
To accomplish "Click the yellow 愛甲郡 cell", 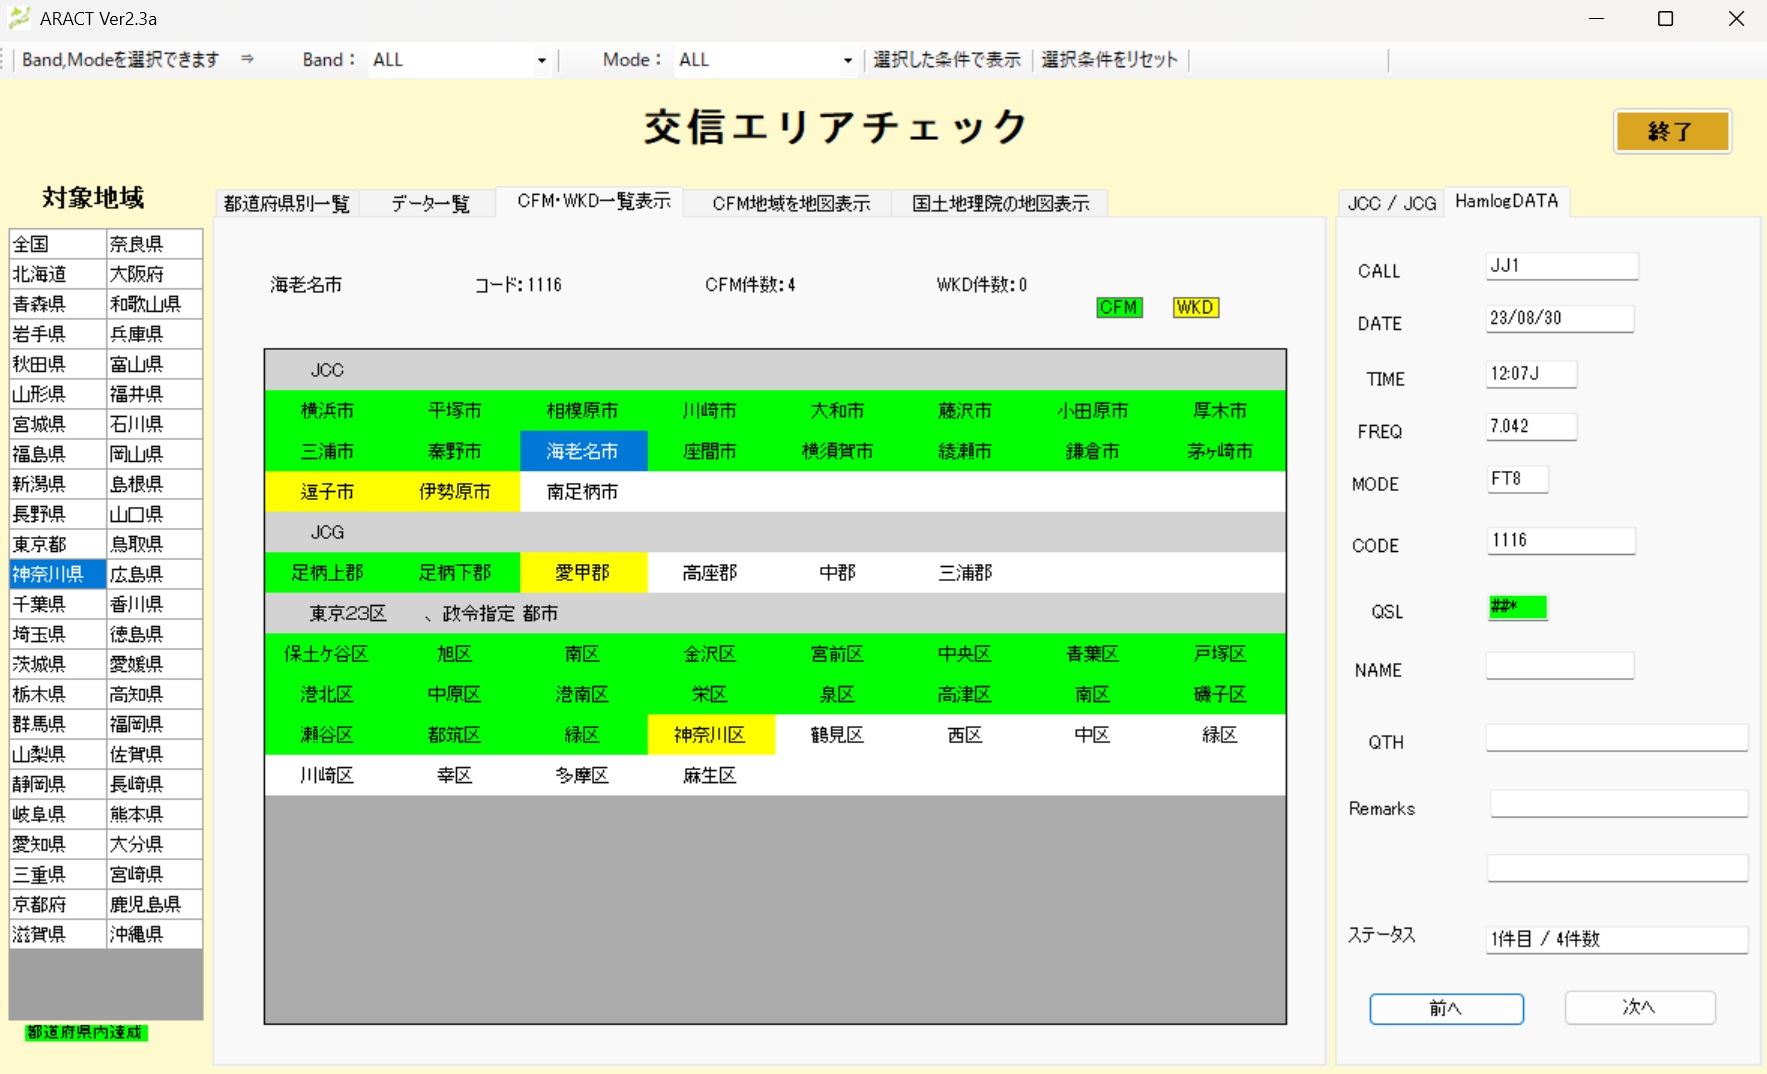I will pos(583,573).
